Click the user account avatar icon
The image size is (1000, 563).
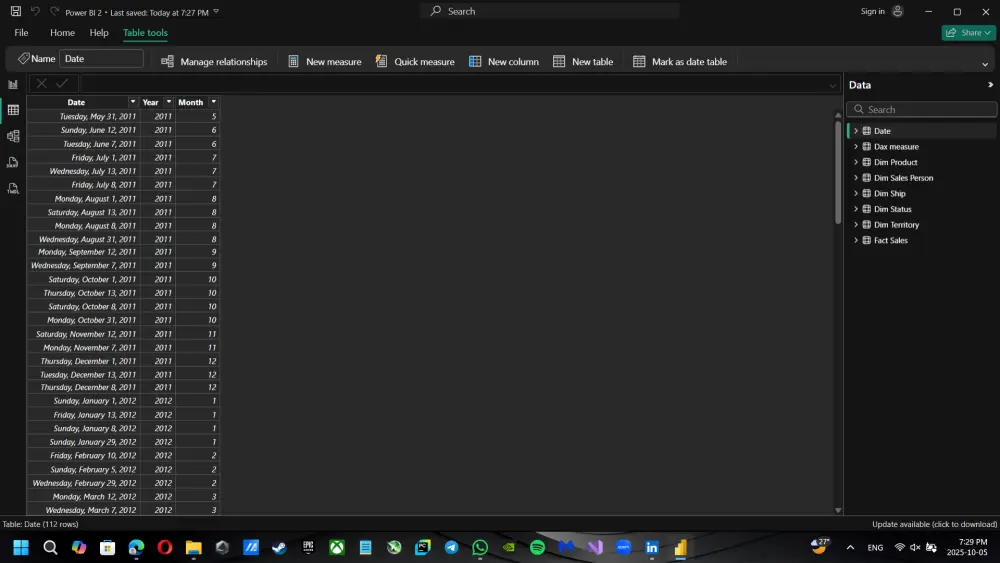(897, 11)
